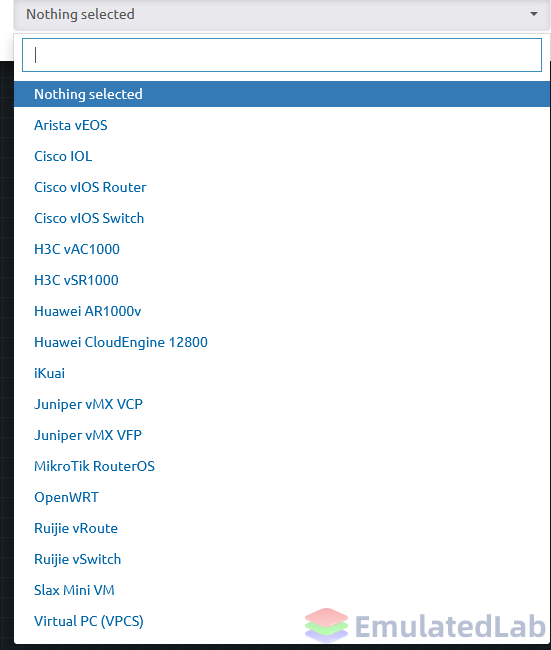Choose Arista vEOS from the list
Viewport: 551px width, 650px height.
pyautogui.click(x=282, y=125)
